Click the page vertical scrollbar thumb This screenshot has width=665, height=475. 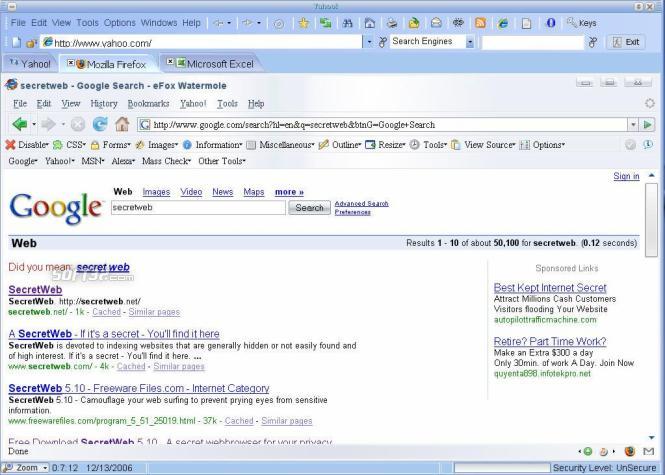pyautogui.click(x=651, y=220)
